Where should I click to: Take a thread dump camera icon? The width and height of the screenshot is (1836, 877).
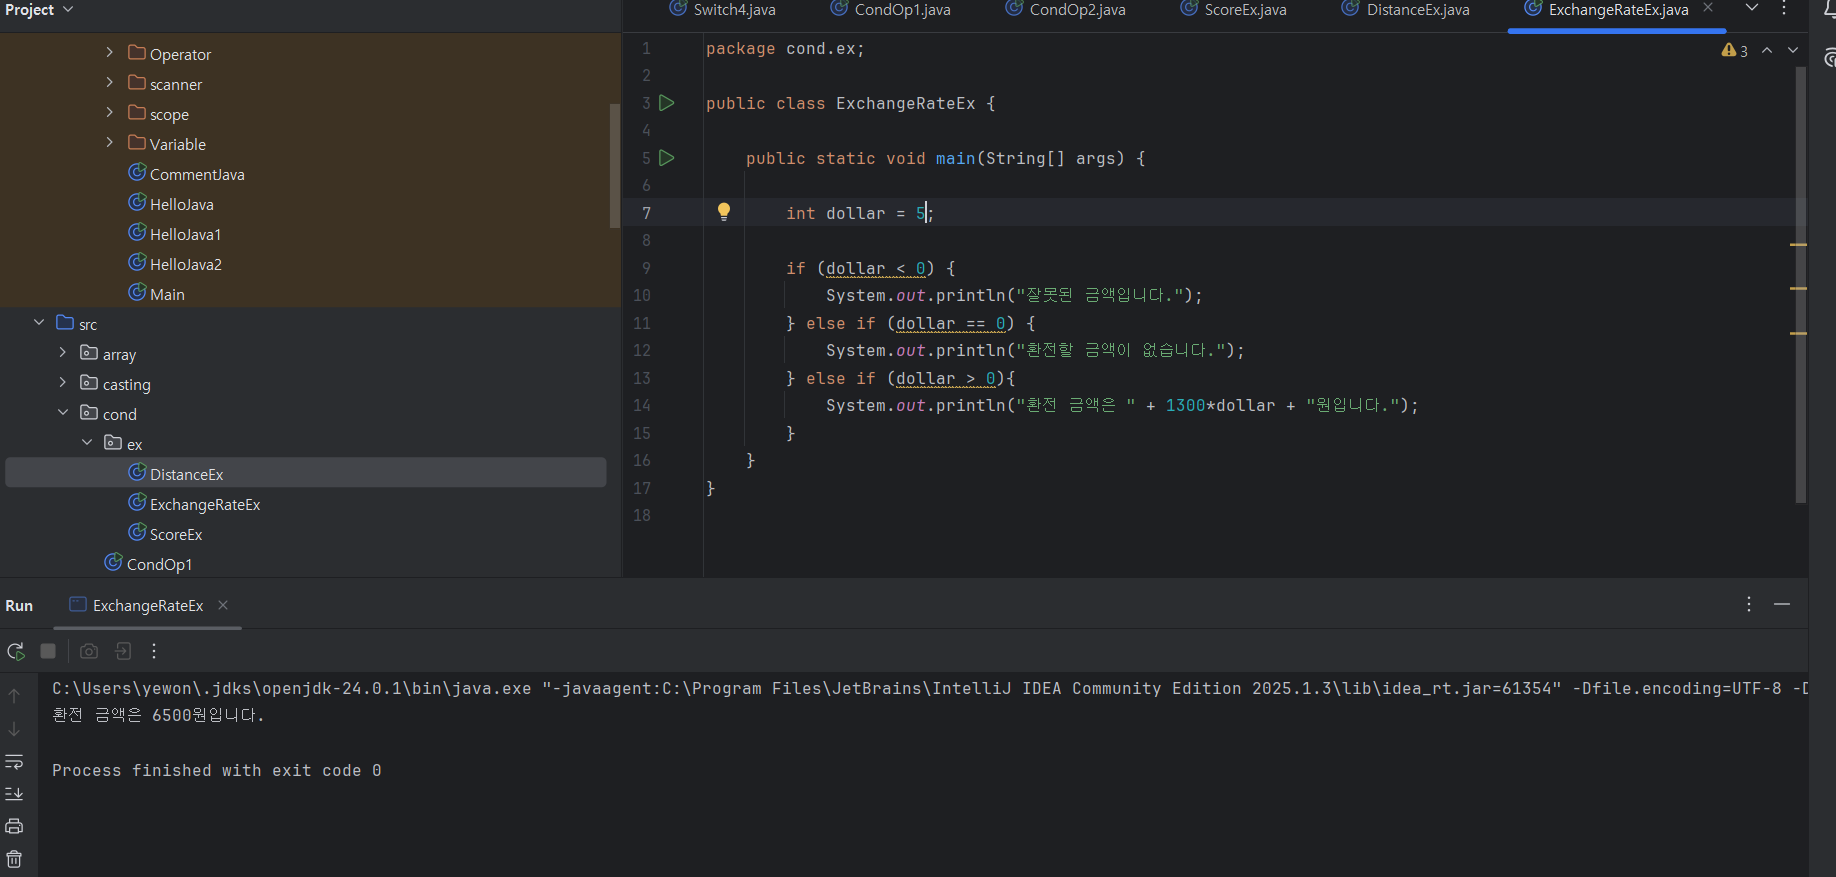point(89,651)
